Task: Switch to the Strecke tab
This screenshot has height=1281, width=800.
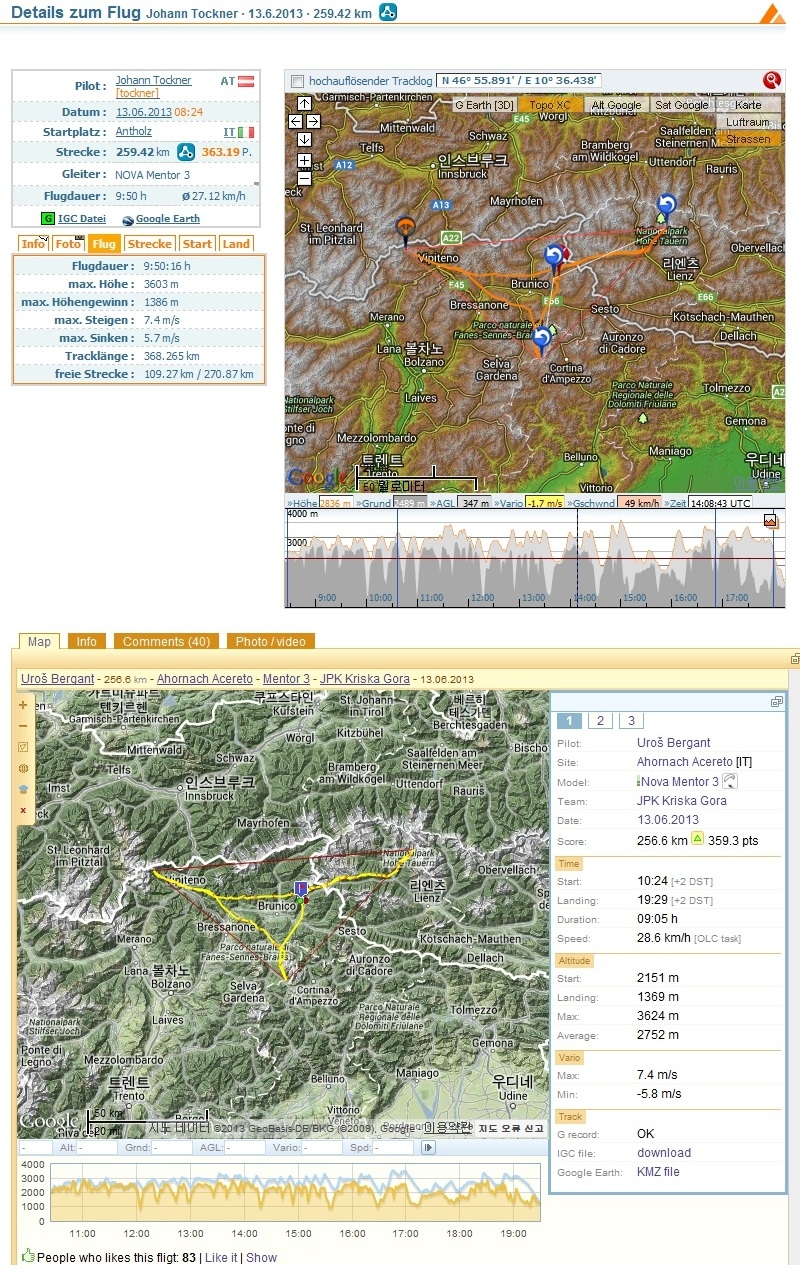Action: (150, 243)
